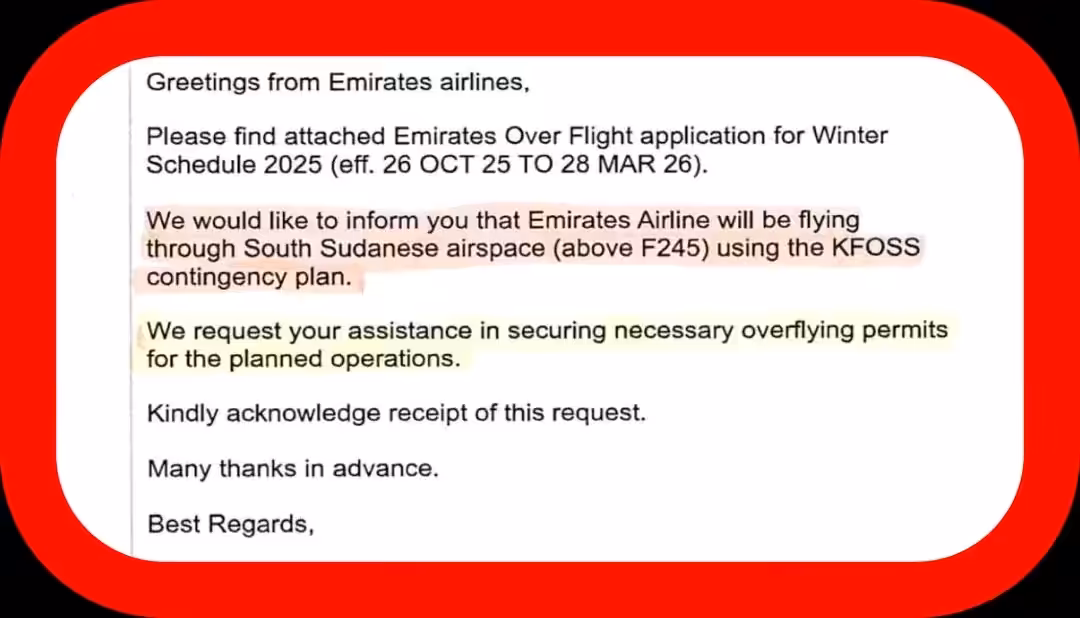Click the "Greetings from Emirates airlines" line
1080x618 pixels.
[x=337, y=83]
